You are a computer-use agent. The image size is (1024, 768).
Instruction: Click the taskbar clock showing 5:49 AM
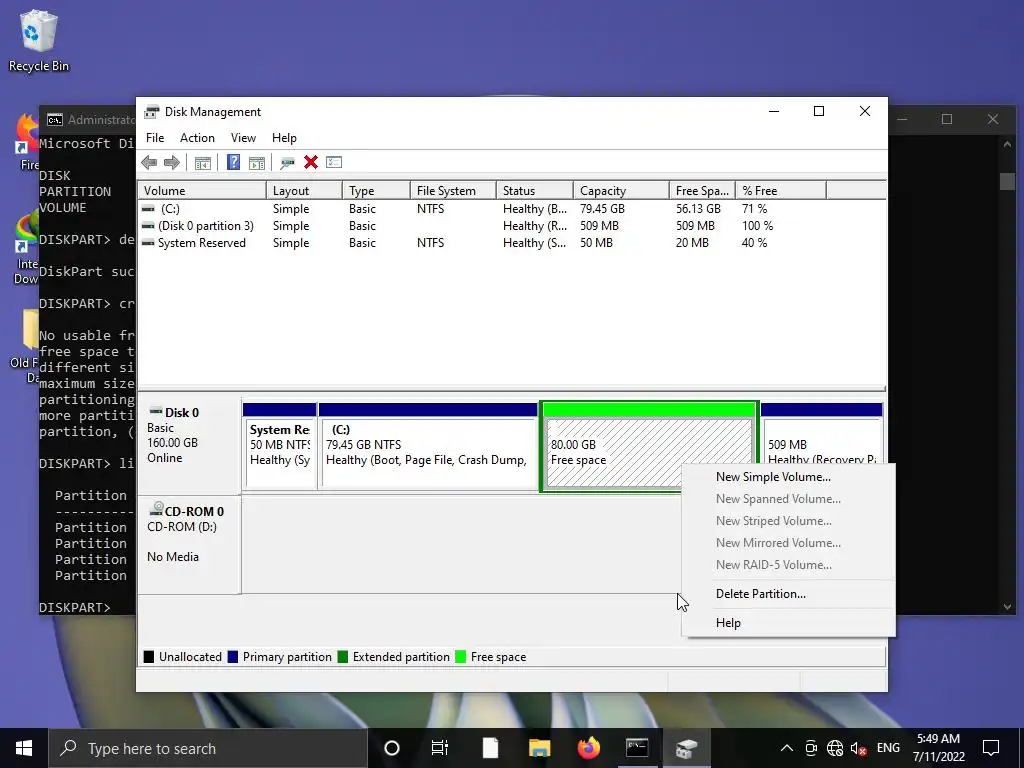coord(938,748)
